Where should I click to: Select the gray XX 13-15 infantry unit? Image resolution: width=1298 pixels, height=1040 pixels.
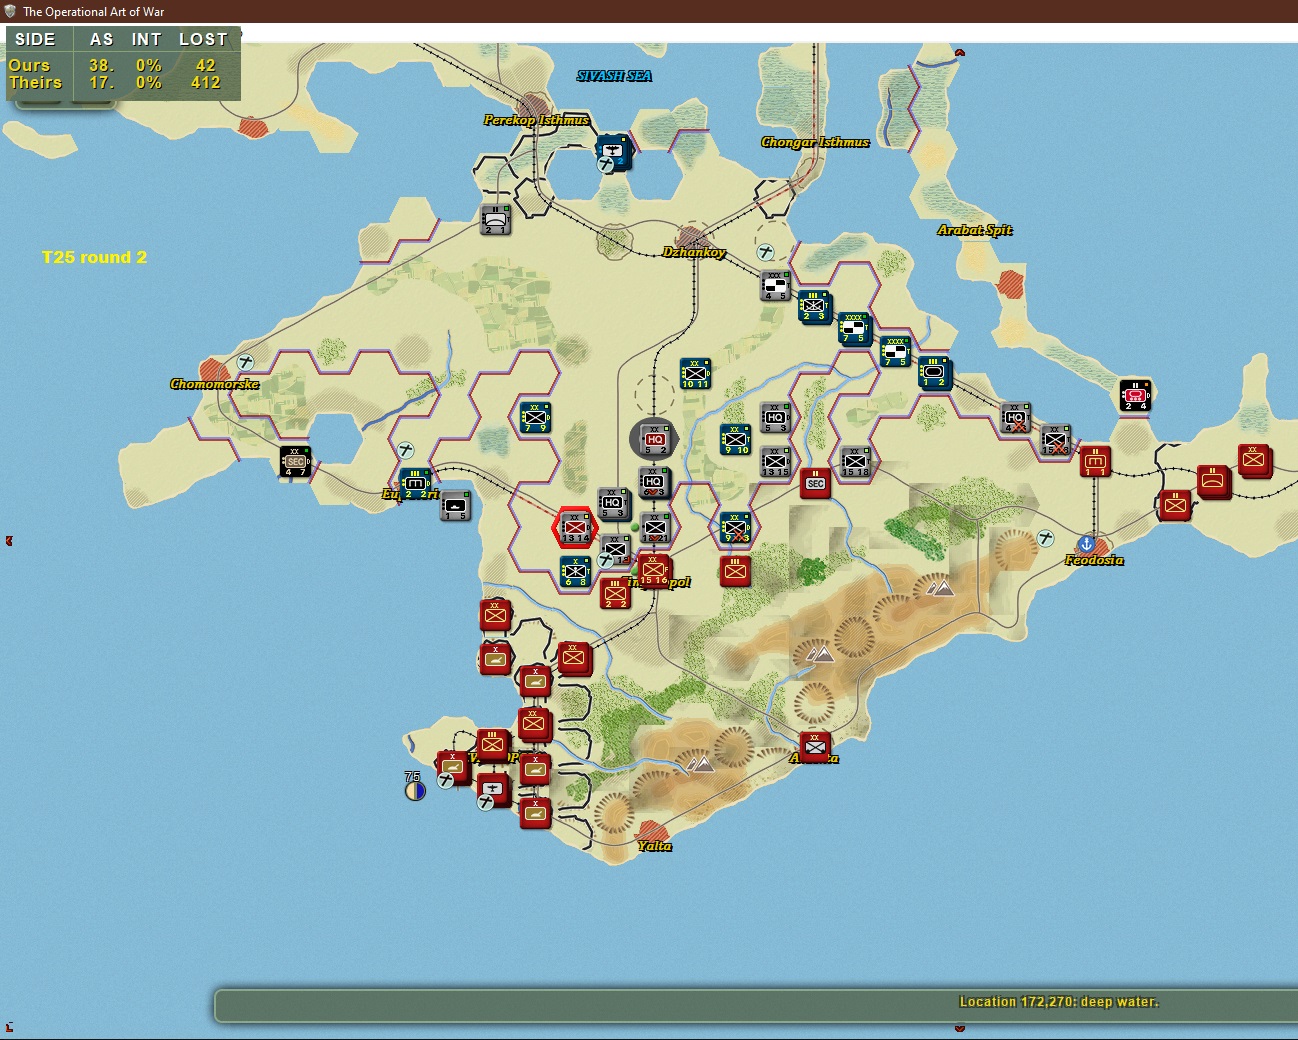775,462
